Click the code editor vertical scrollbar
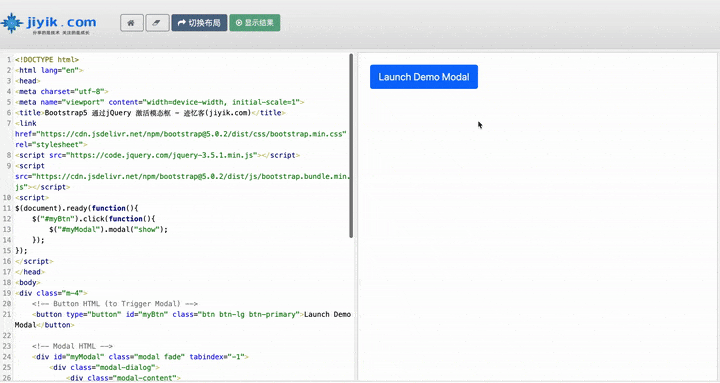The width and height of the screenshot is (720, 383). [x=351, y=146]
